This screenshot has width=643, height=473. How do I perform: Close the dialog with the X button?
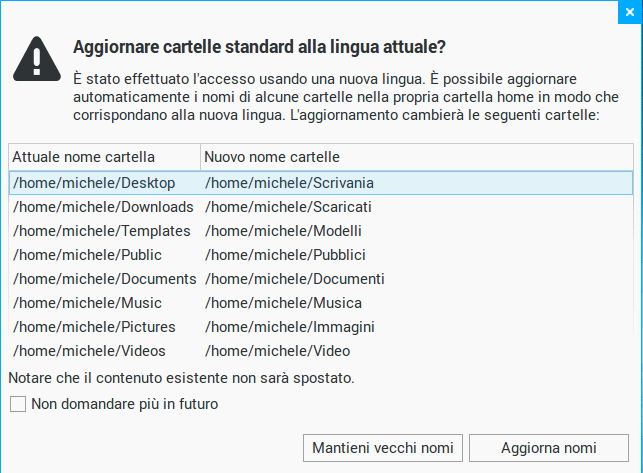pos(627,11)
